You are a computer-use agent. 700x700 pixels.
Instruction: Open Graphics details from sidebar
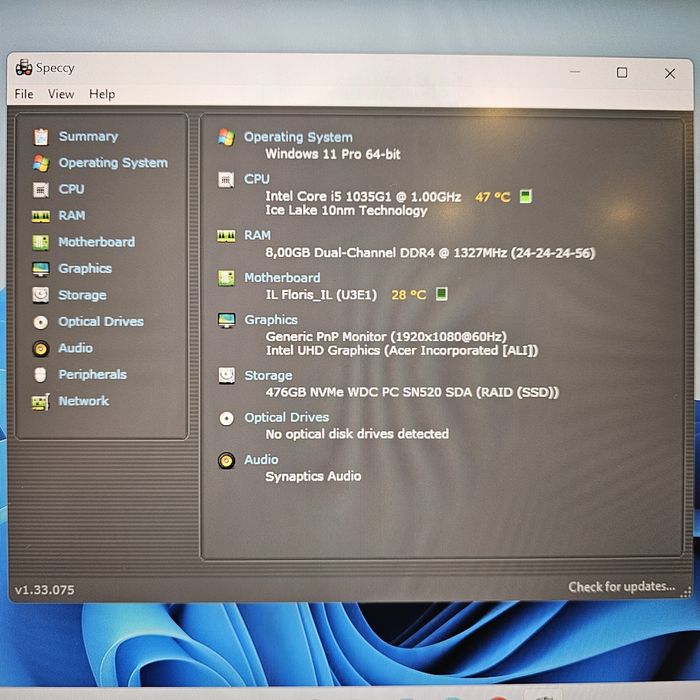(85, 269)
